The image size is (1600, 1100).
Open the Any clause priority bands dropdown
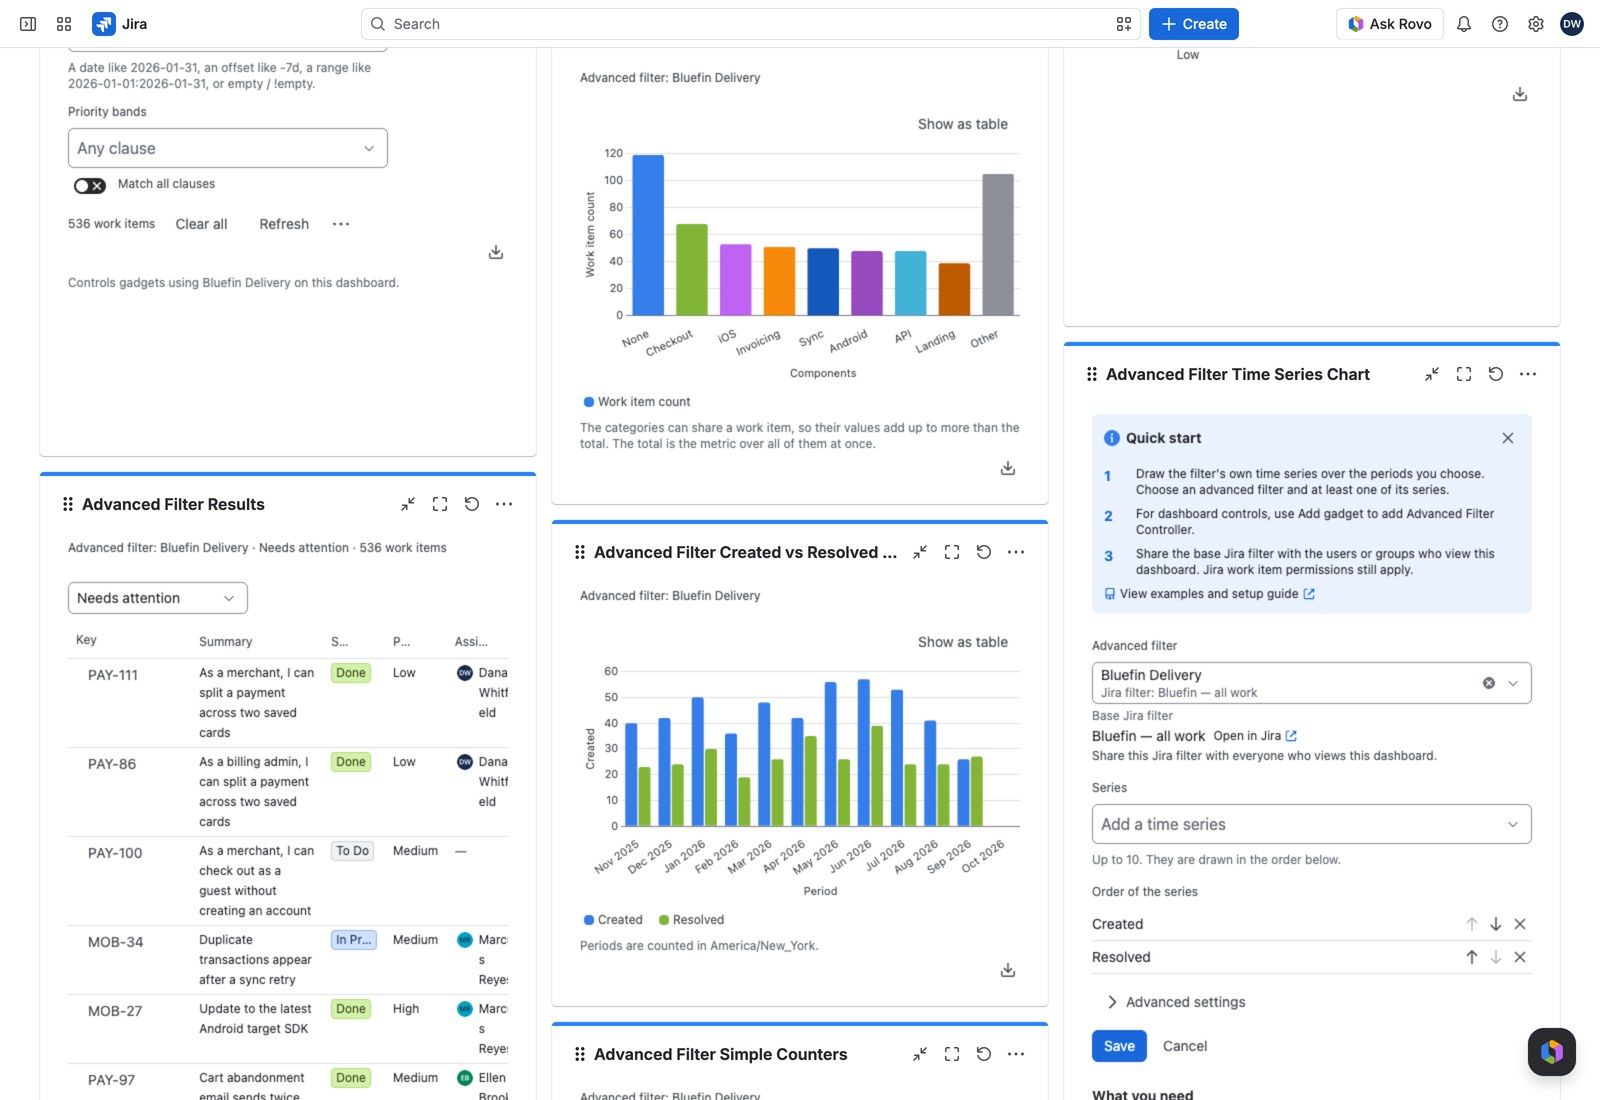[228, 148]
